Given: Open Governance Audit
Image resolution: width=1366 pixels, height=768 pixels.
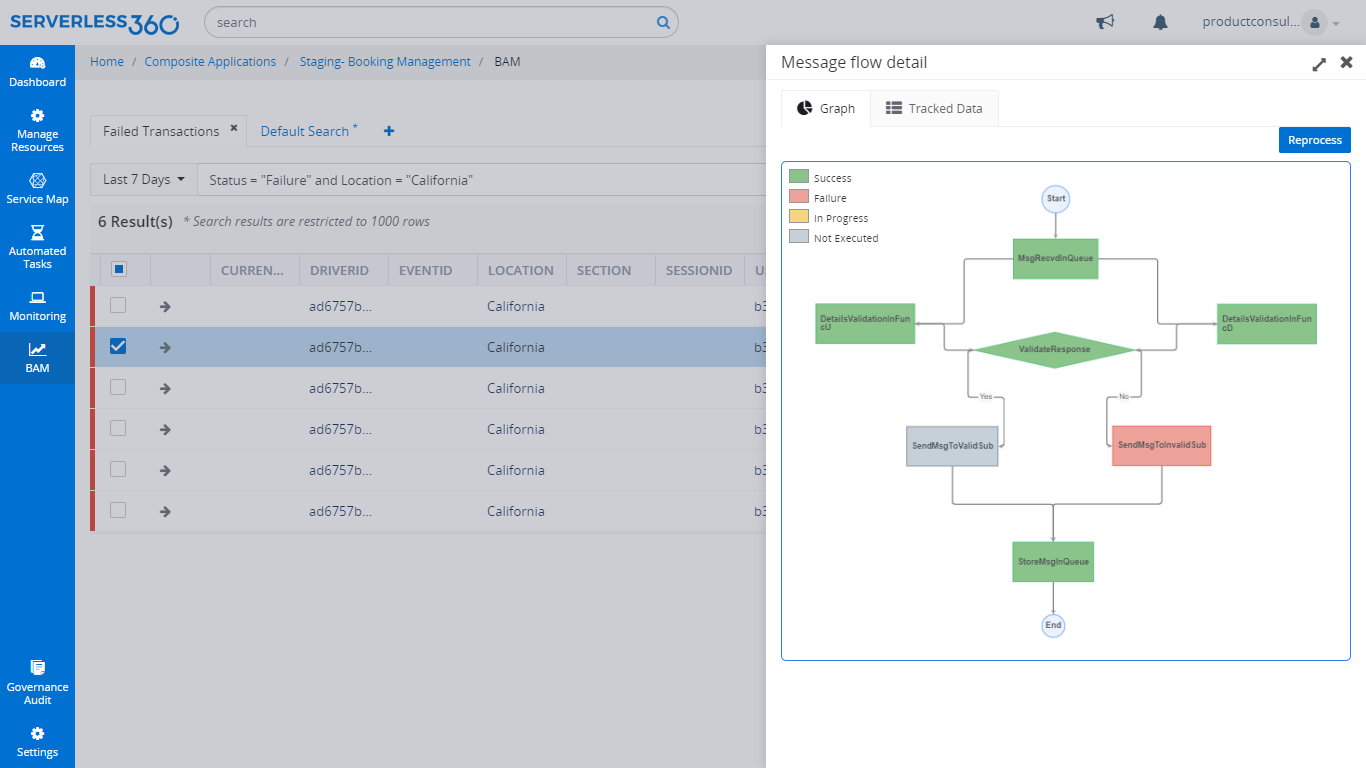Looking at the screenshot, I should pyautogui.click(x=37, y=682).
